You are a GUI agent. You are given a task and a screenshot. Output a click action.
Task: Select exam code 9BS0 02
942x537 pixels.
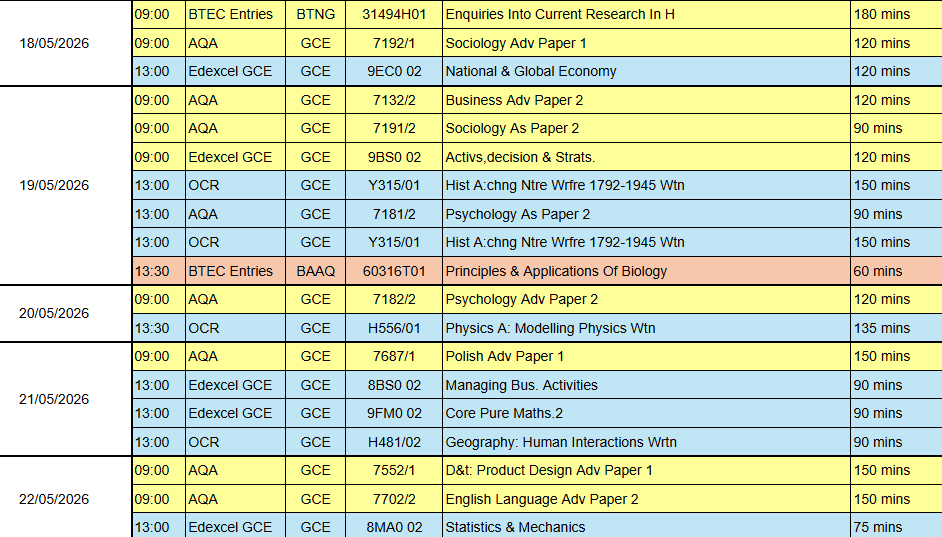(x=393, y=157)
